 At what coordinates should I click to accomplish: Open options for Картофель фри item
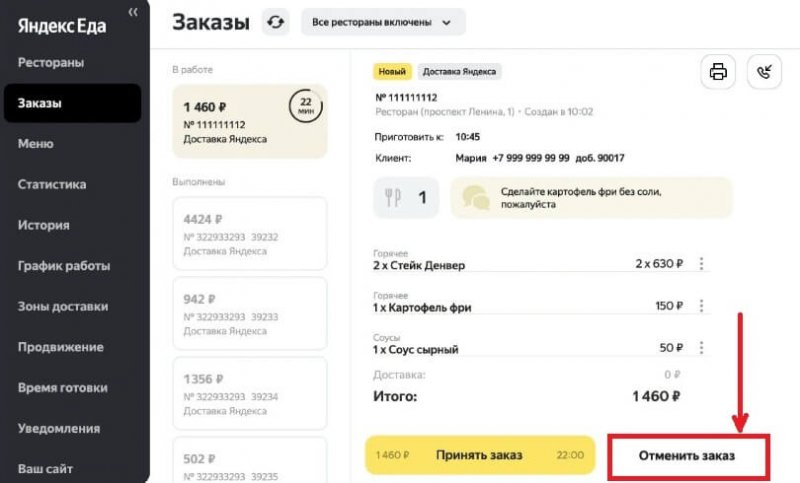click(x=701, y=306)
